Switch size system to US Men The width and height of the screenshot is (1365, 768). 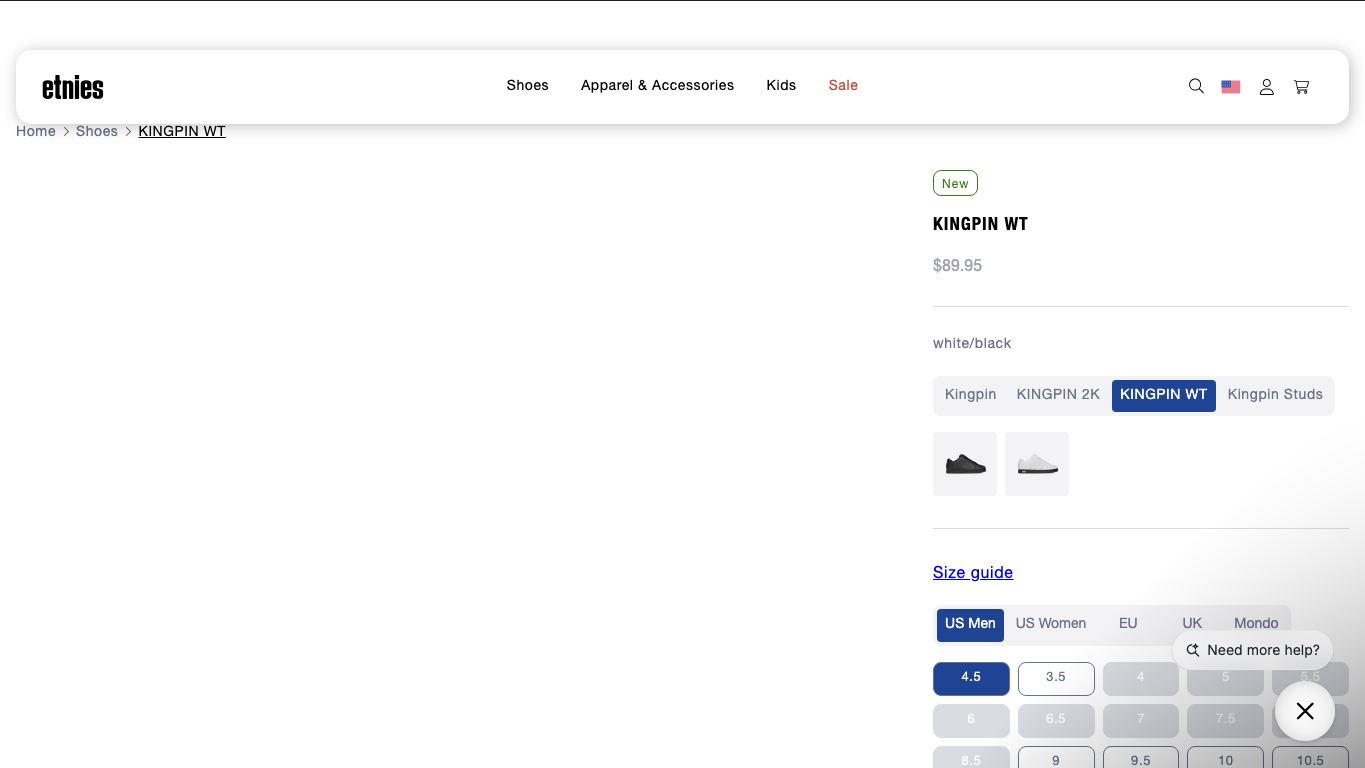click(x=970, y=624)
